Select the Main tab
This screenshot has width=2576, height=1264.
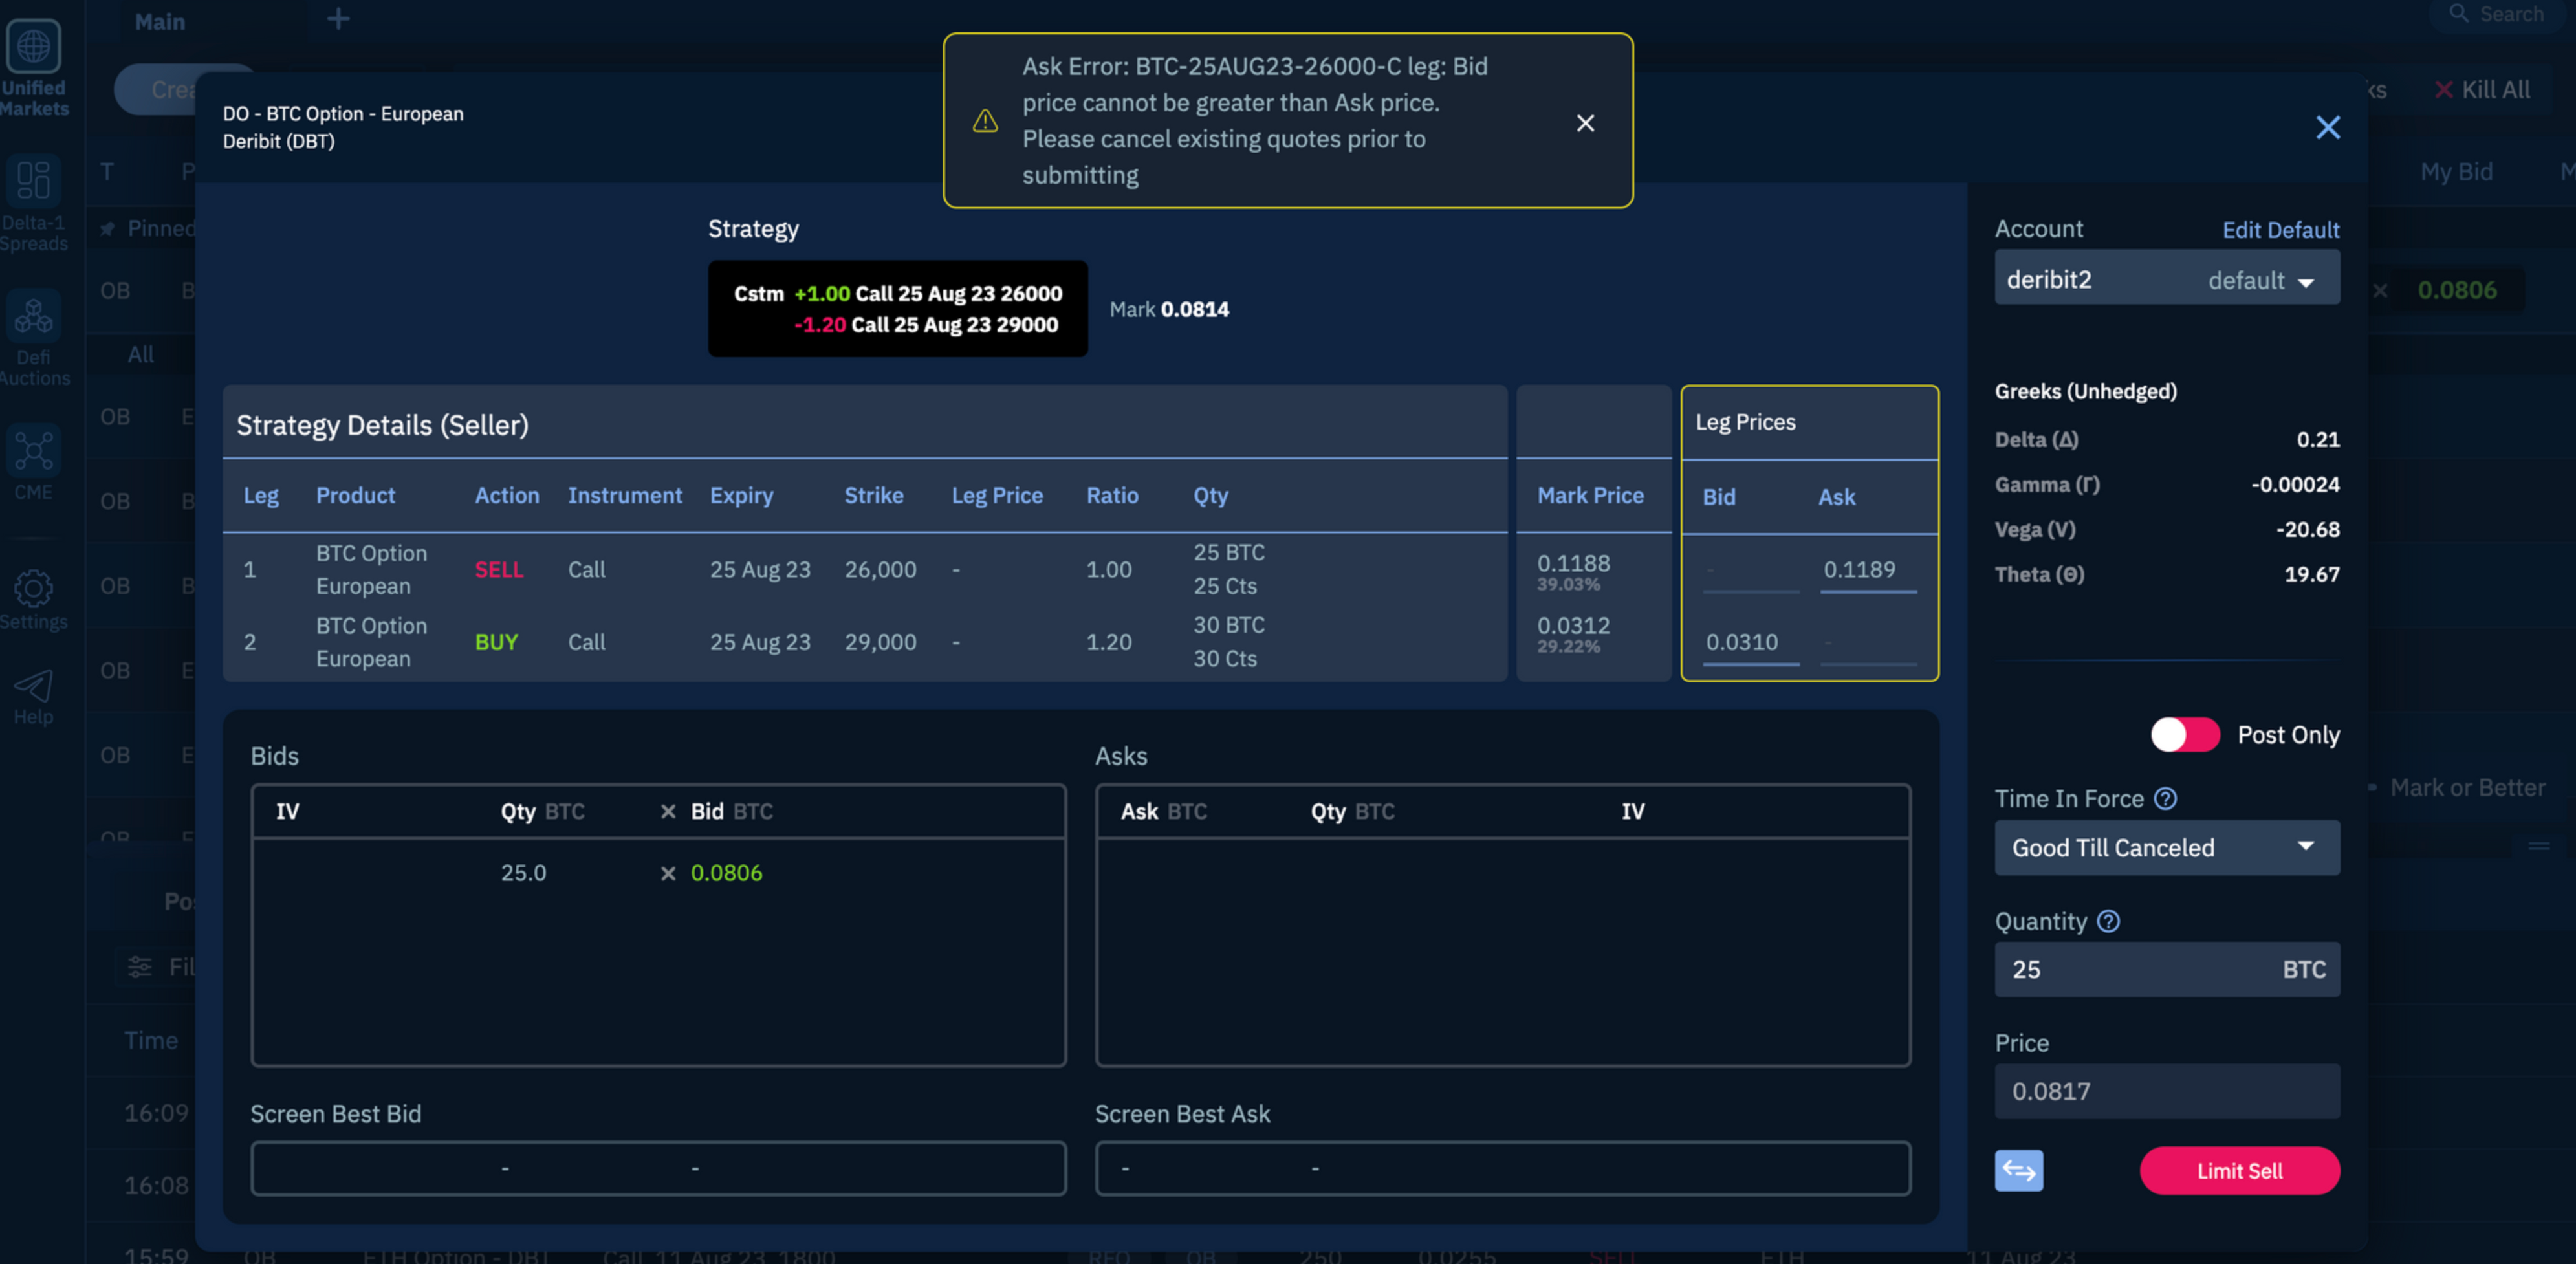click(159, 21)
